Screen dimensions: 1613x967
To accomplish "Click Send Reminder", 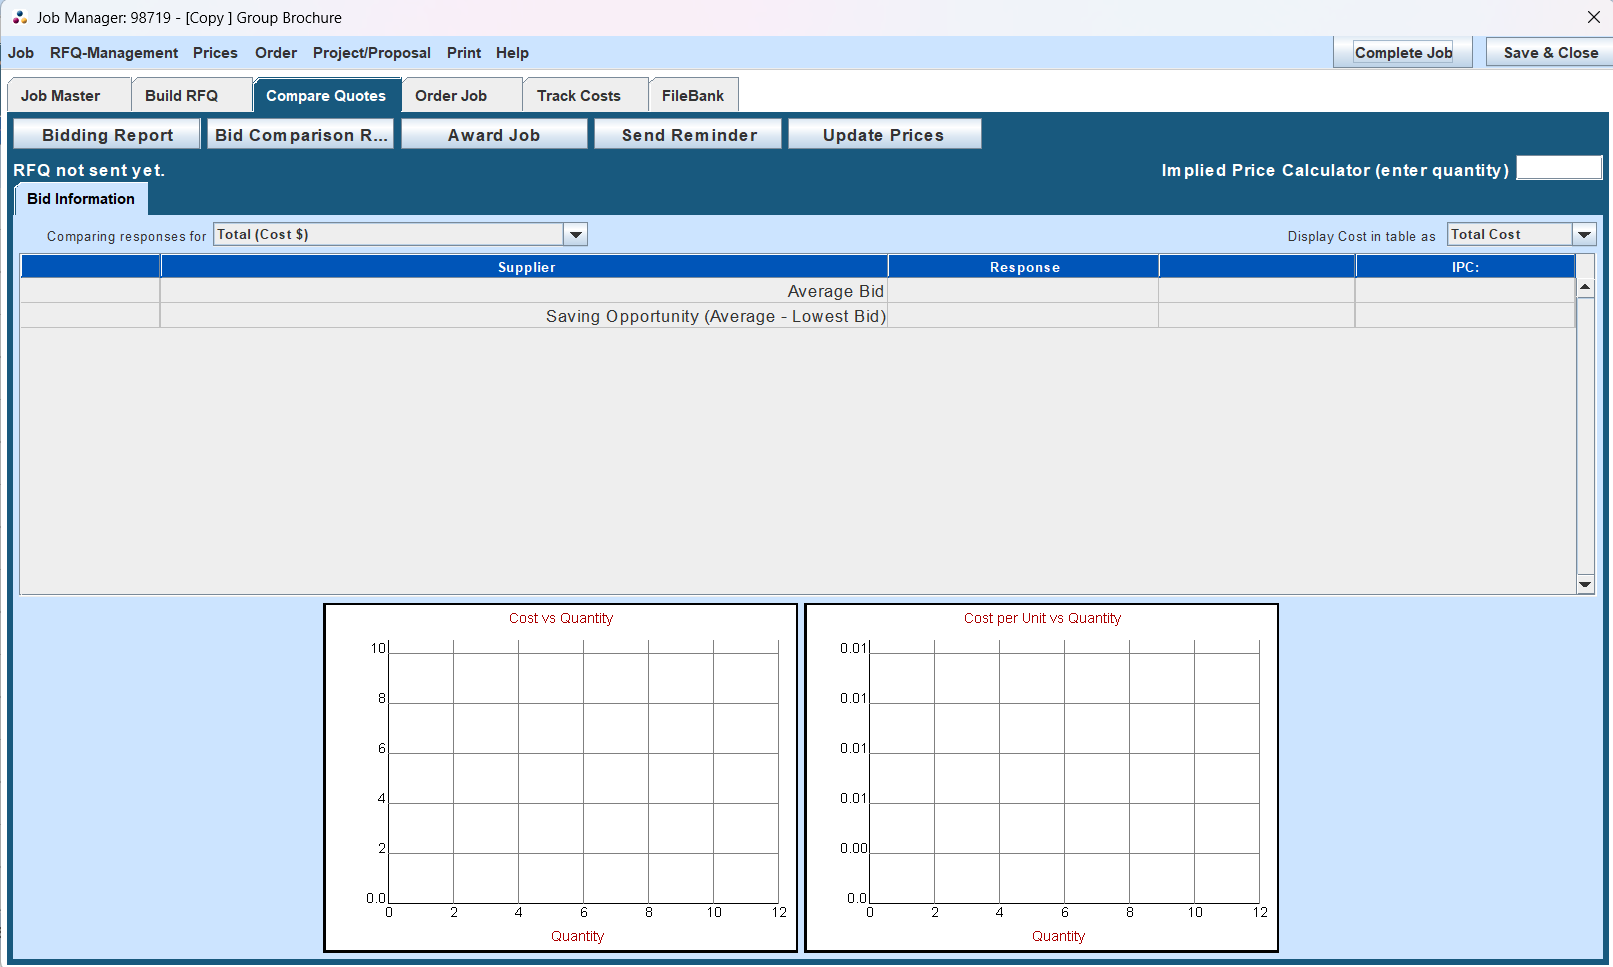I will 687,134.
